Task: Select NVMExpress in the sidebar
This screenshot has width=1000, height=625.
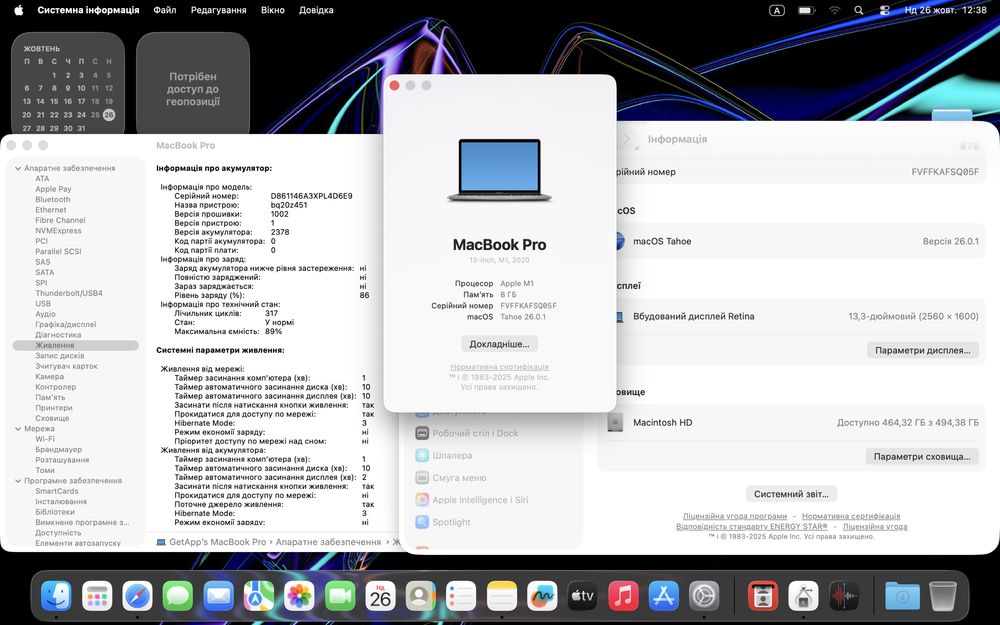Action: [x=58, y=231]
